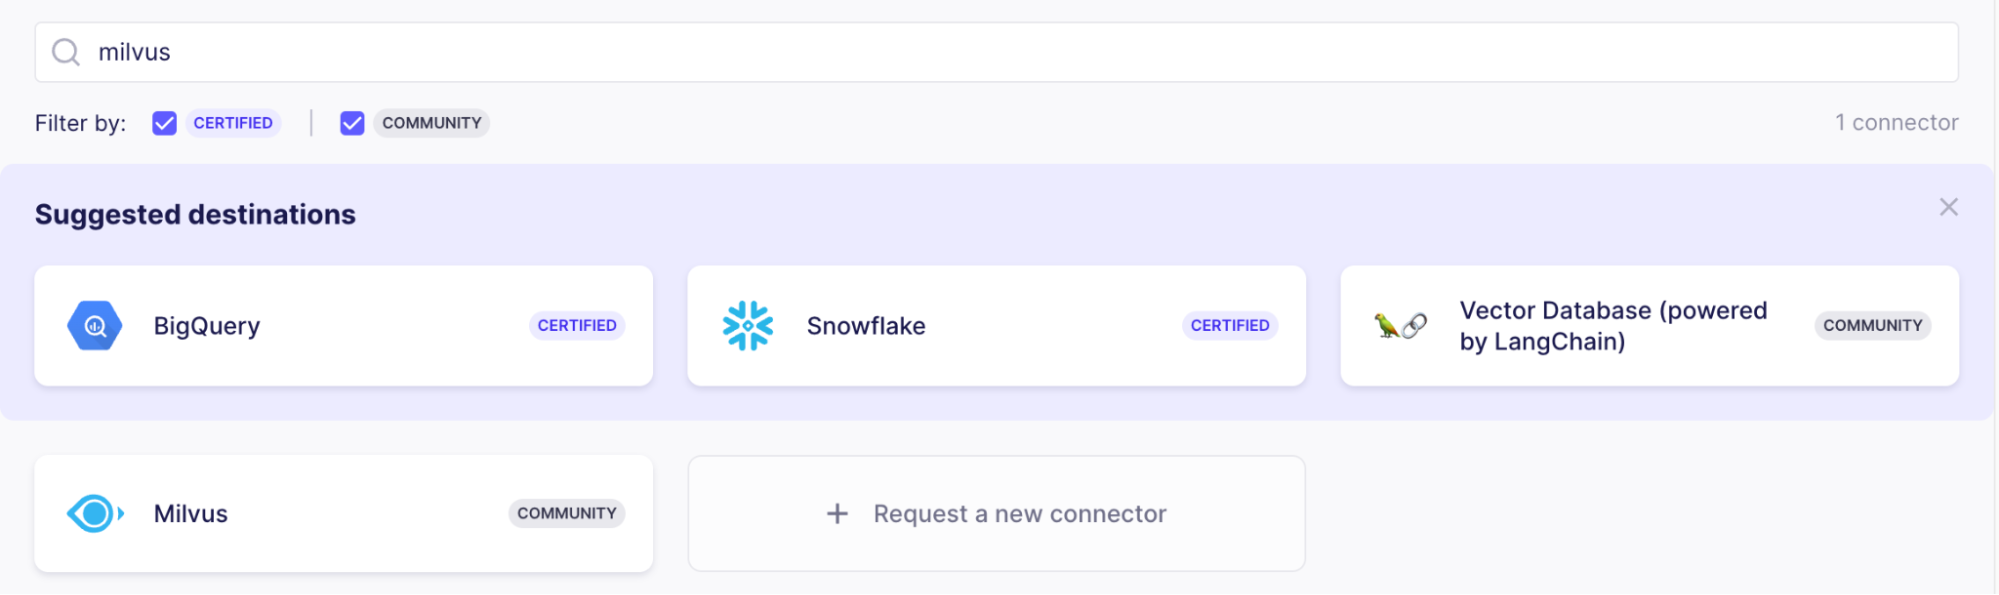Uncheck the Community filter checkbox
The height and width of the screenshot is (595, 1999).
352,123
